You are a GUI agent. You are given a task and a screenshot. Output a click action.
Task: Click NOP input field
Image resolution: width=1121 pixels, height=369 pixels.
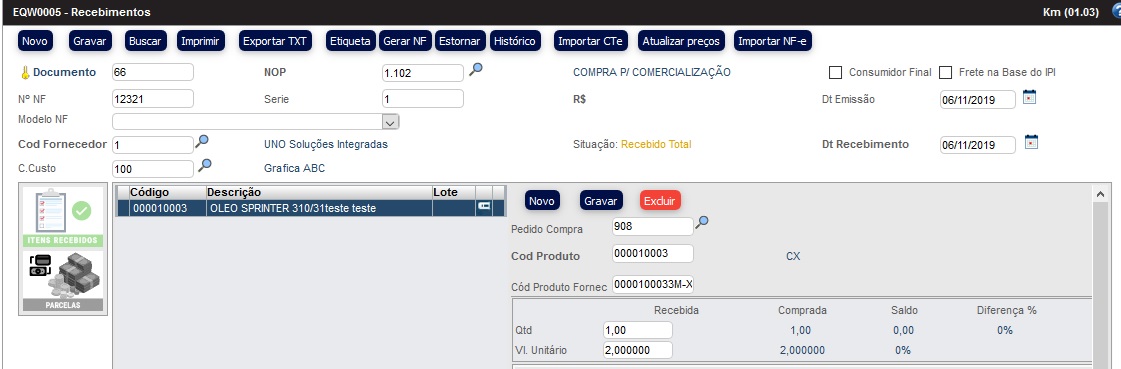click(x=423, y=73)
